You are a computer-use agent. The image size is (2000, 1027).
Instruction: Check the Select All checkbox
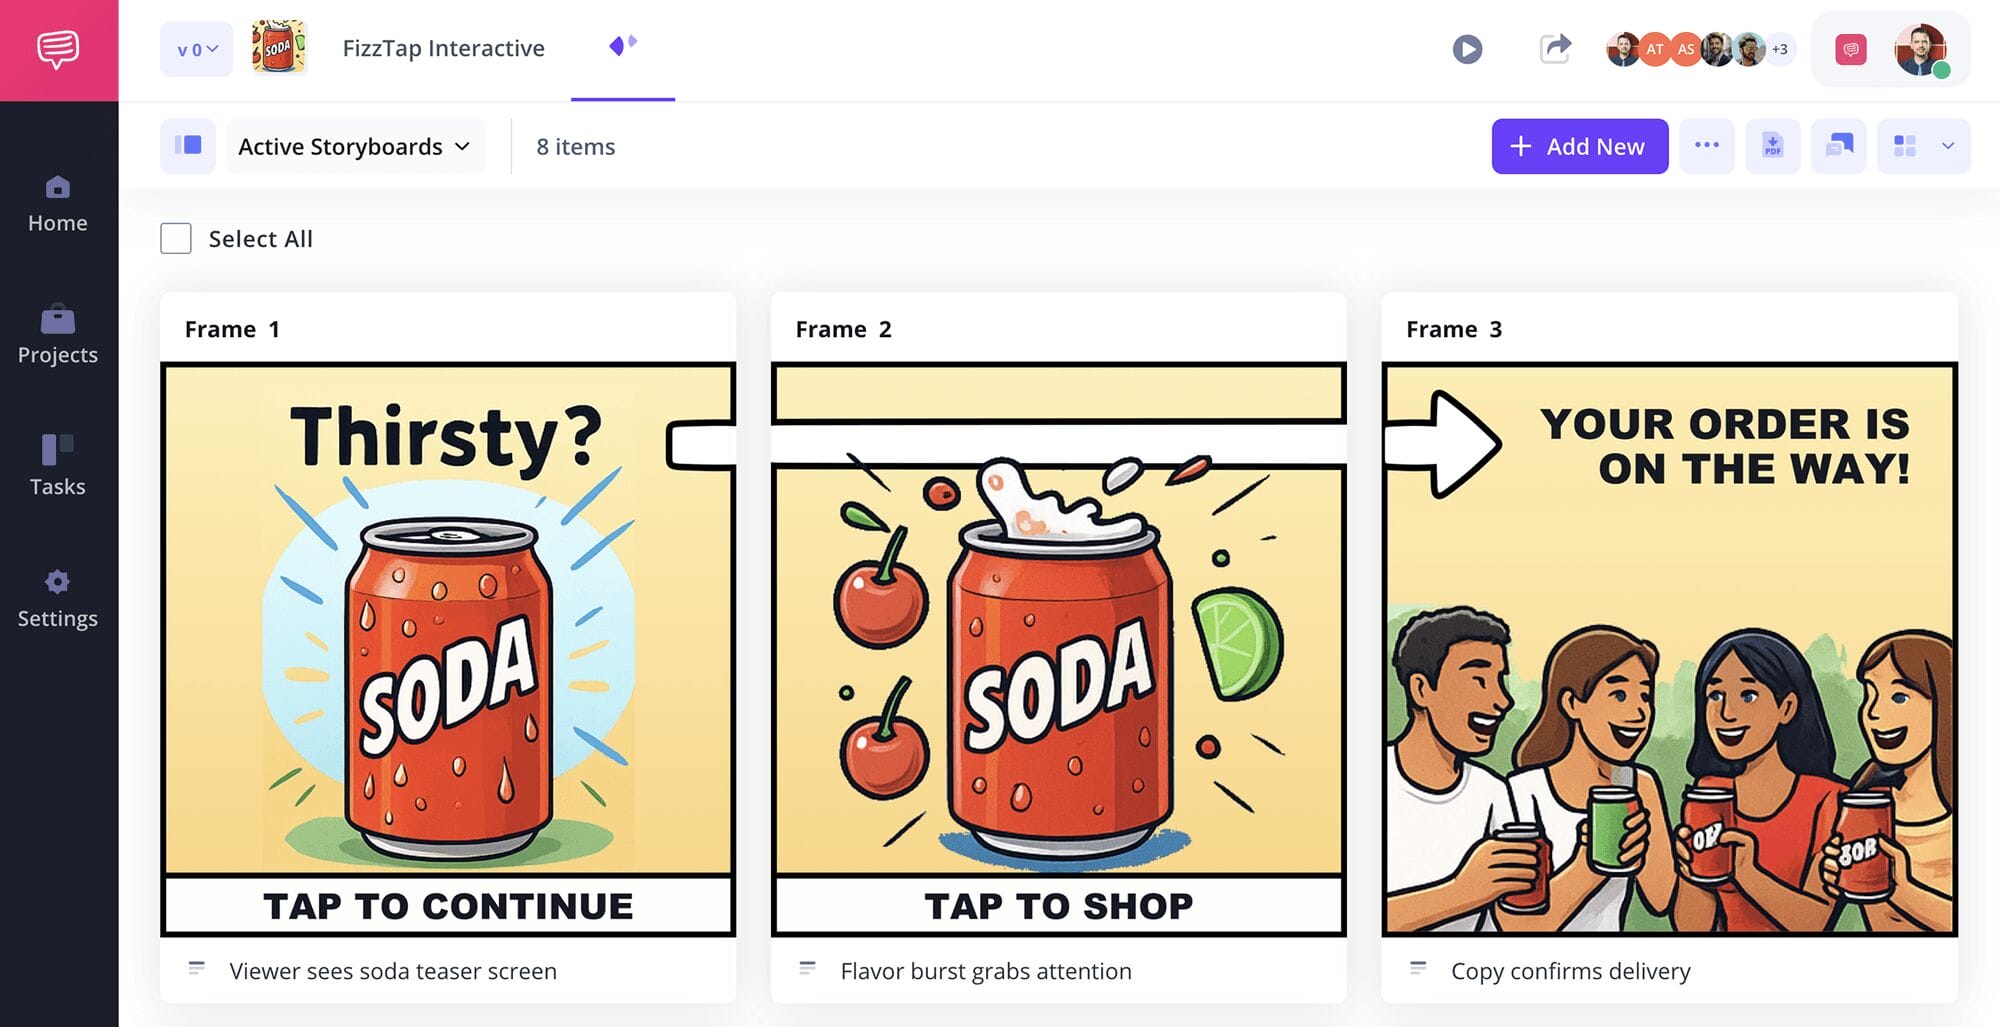click(x=176, y=238)
